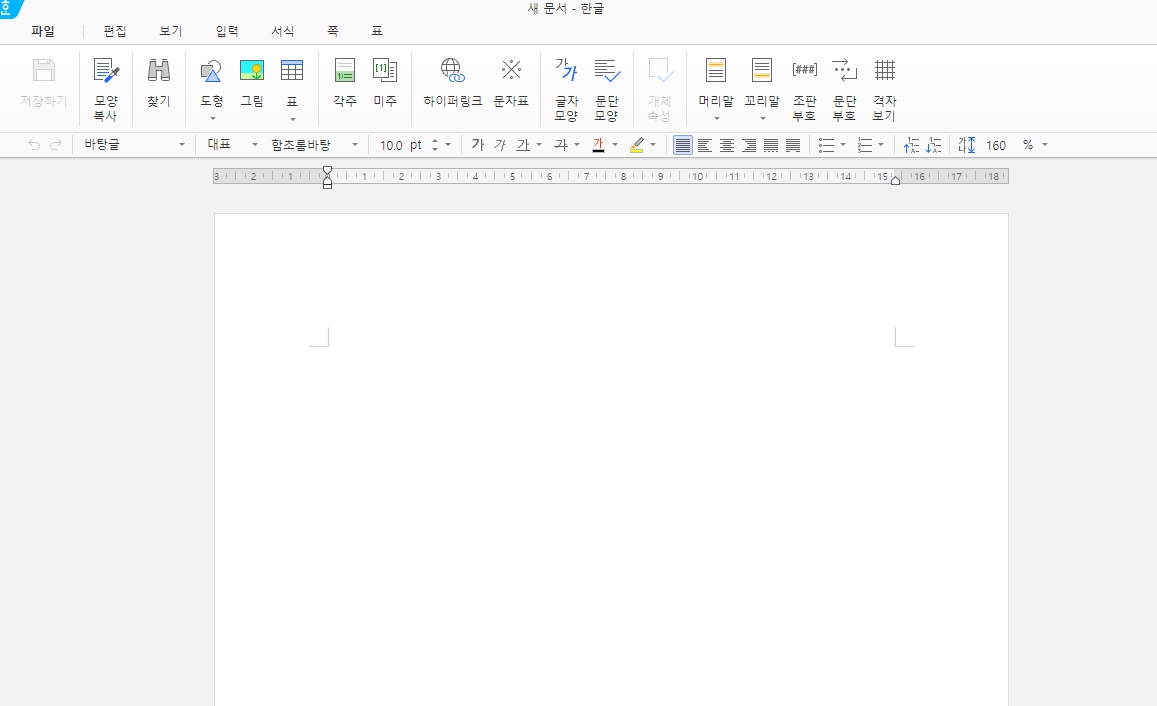Open the line spacing percent dropdown
The height and width of the screenshot is (706, 1157).
(x=1045, y=145)
